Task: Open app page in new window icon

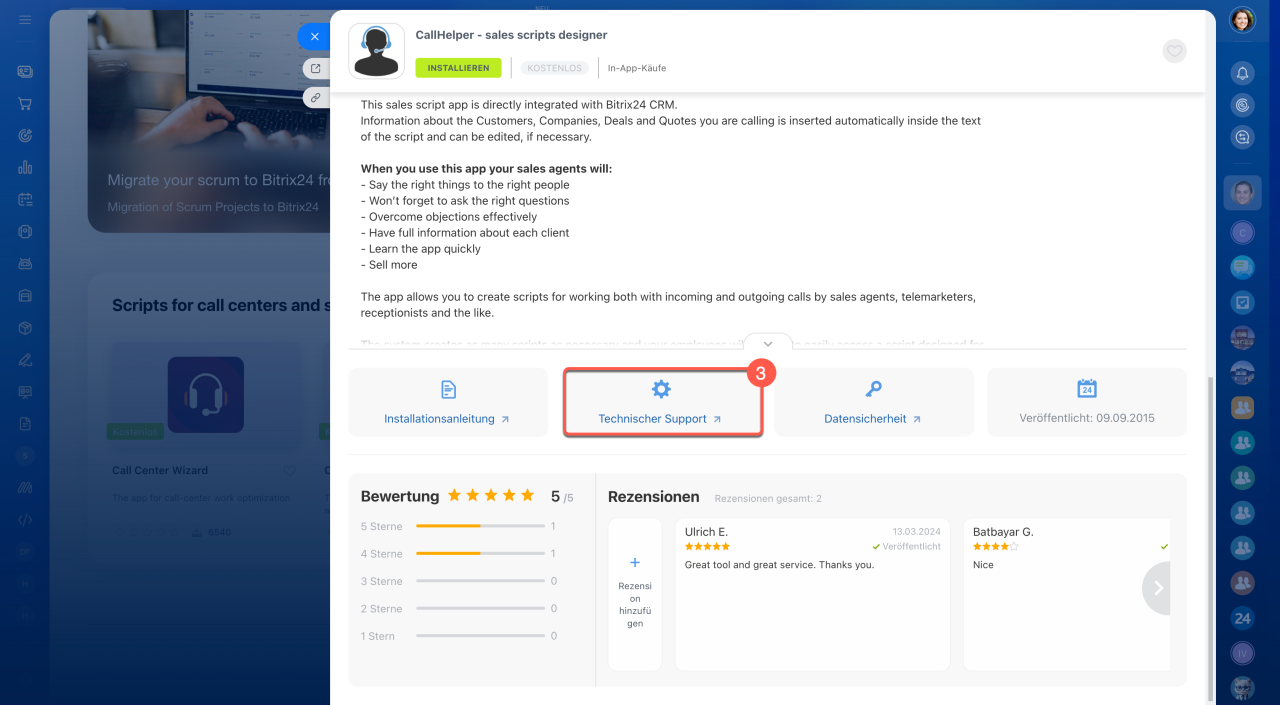Action: (316, 69)
